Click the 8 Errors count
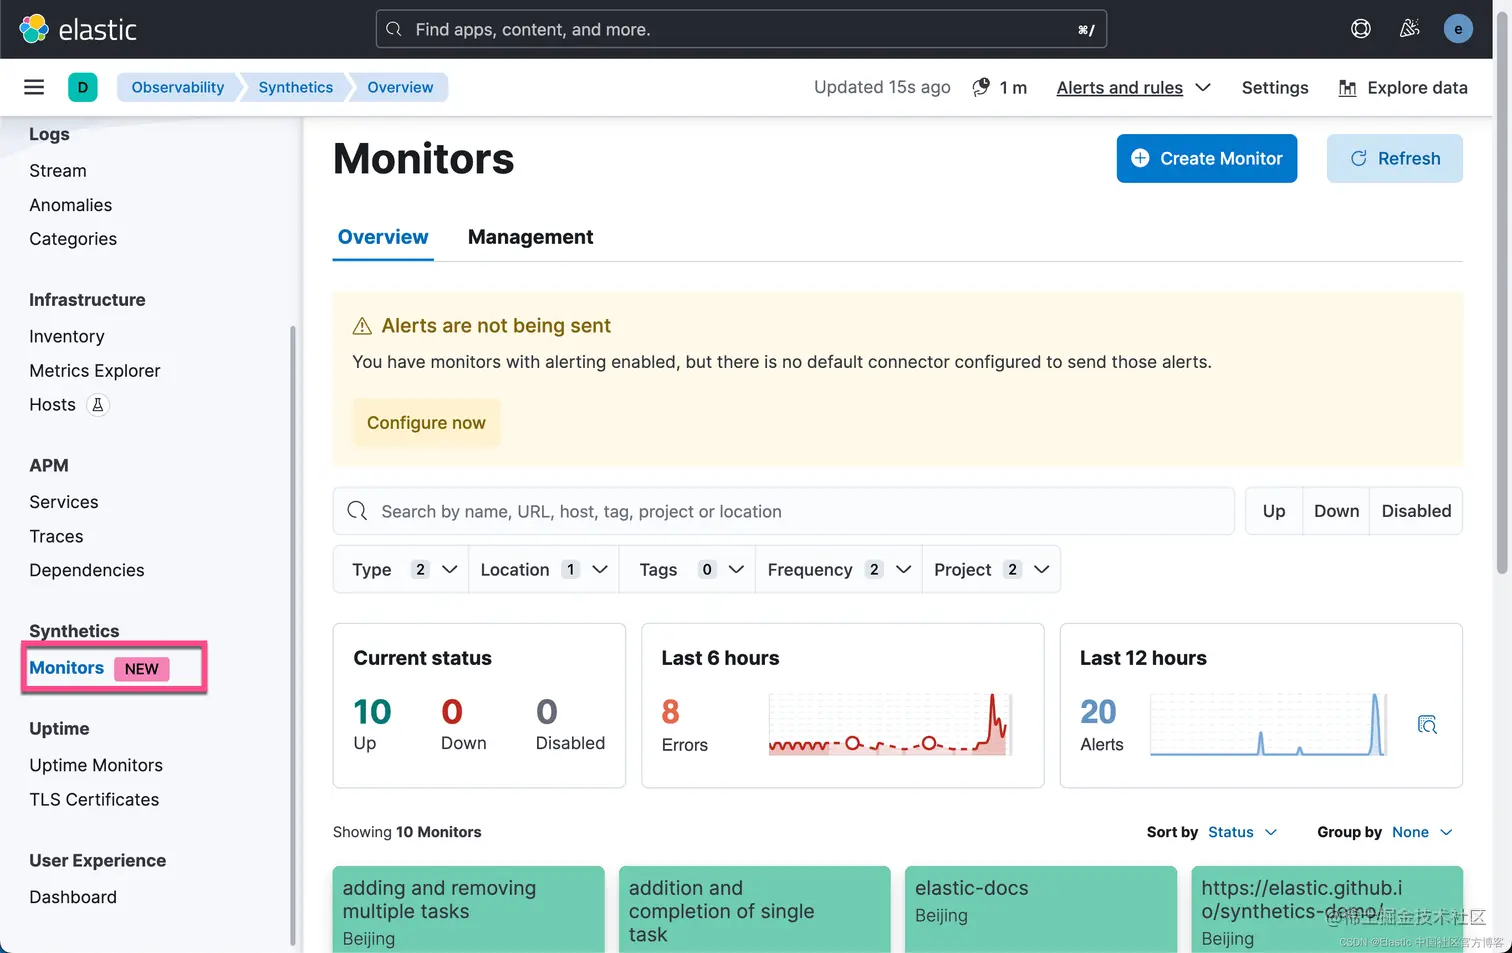Screen dimensions: 1512x953 pos(670,712)
